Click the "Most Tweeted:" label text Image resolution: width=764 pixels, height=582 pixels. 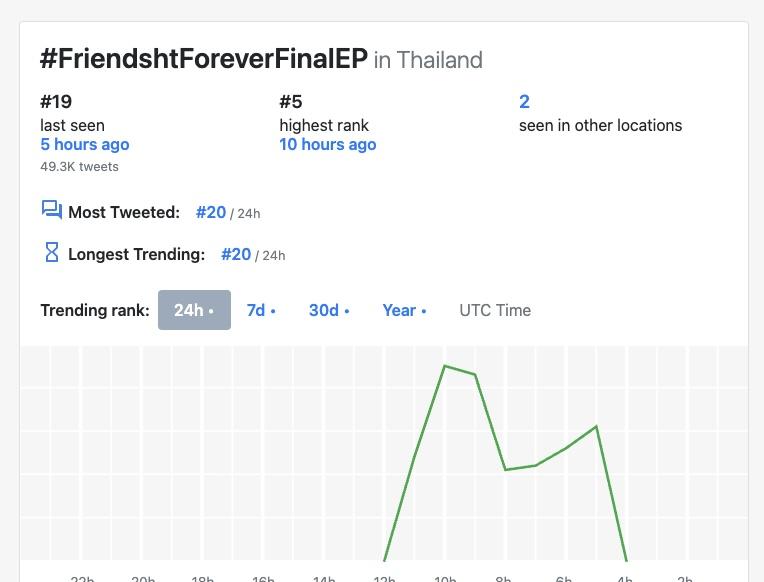click(124, 212)
